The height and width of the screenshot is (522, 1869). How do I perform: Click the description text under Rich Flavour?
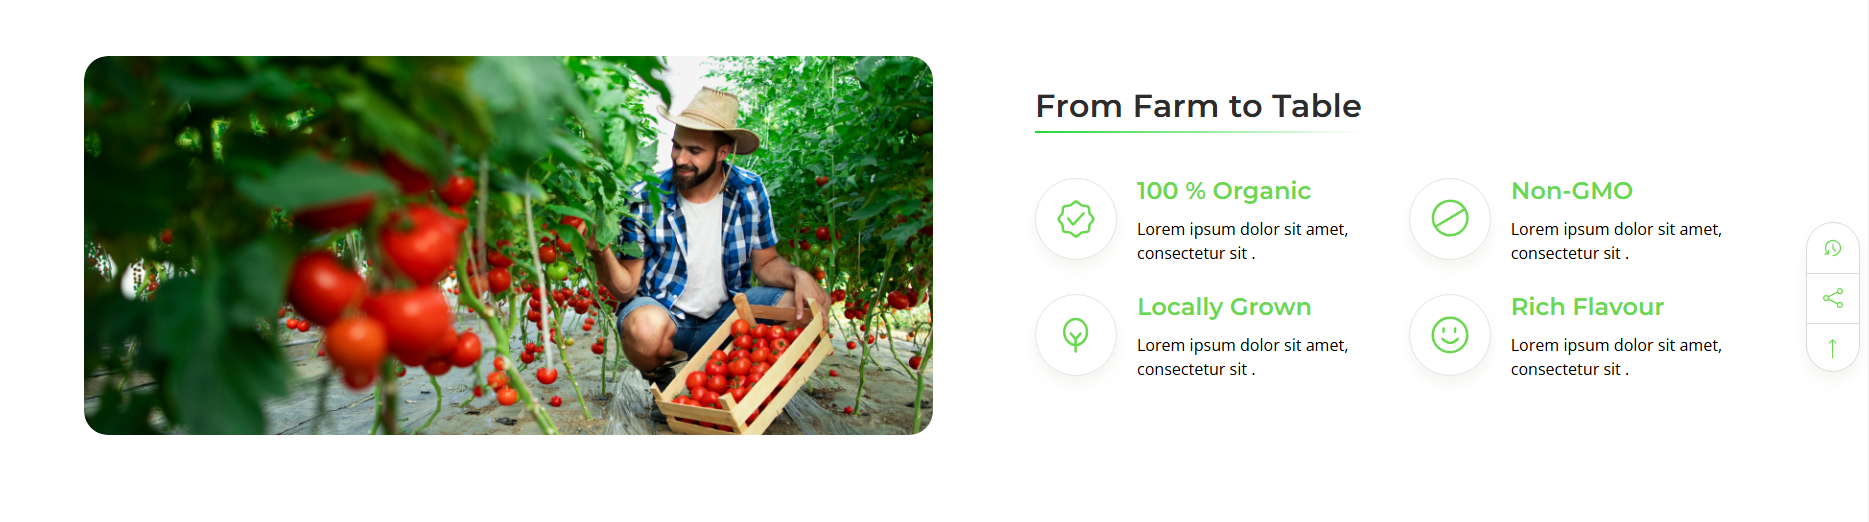click(x=1616, y=357)
